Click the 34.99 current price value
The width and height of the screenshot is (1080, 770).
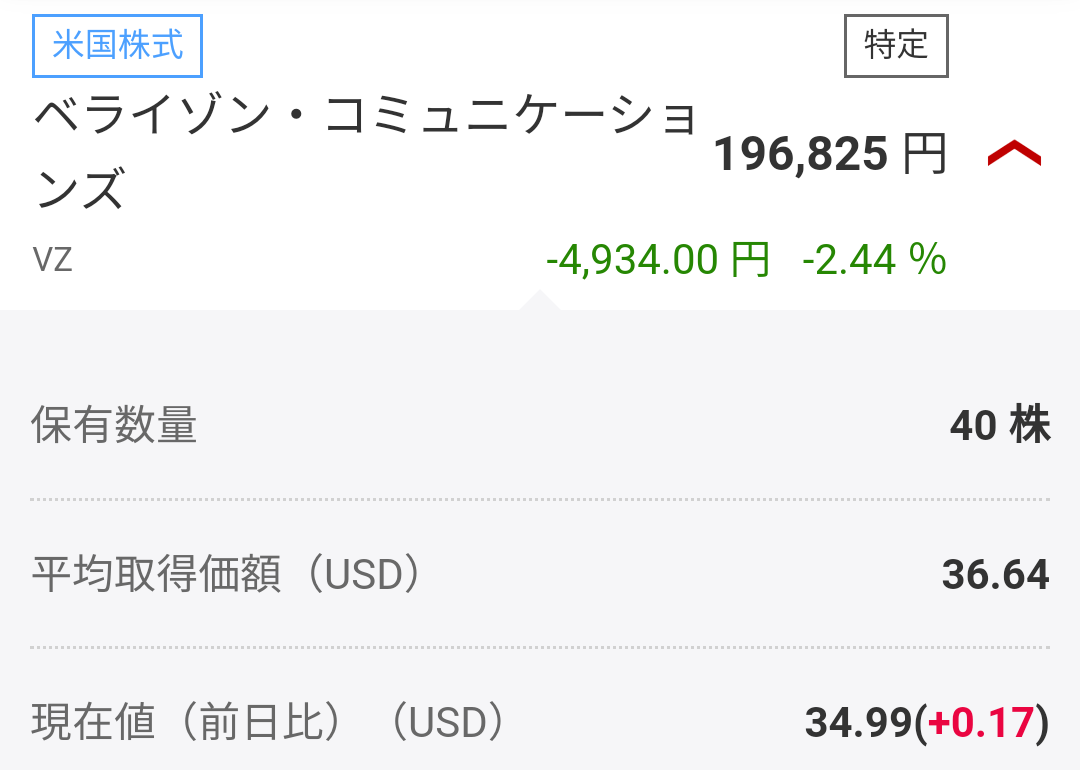click(x=858, y=723)
